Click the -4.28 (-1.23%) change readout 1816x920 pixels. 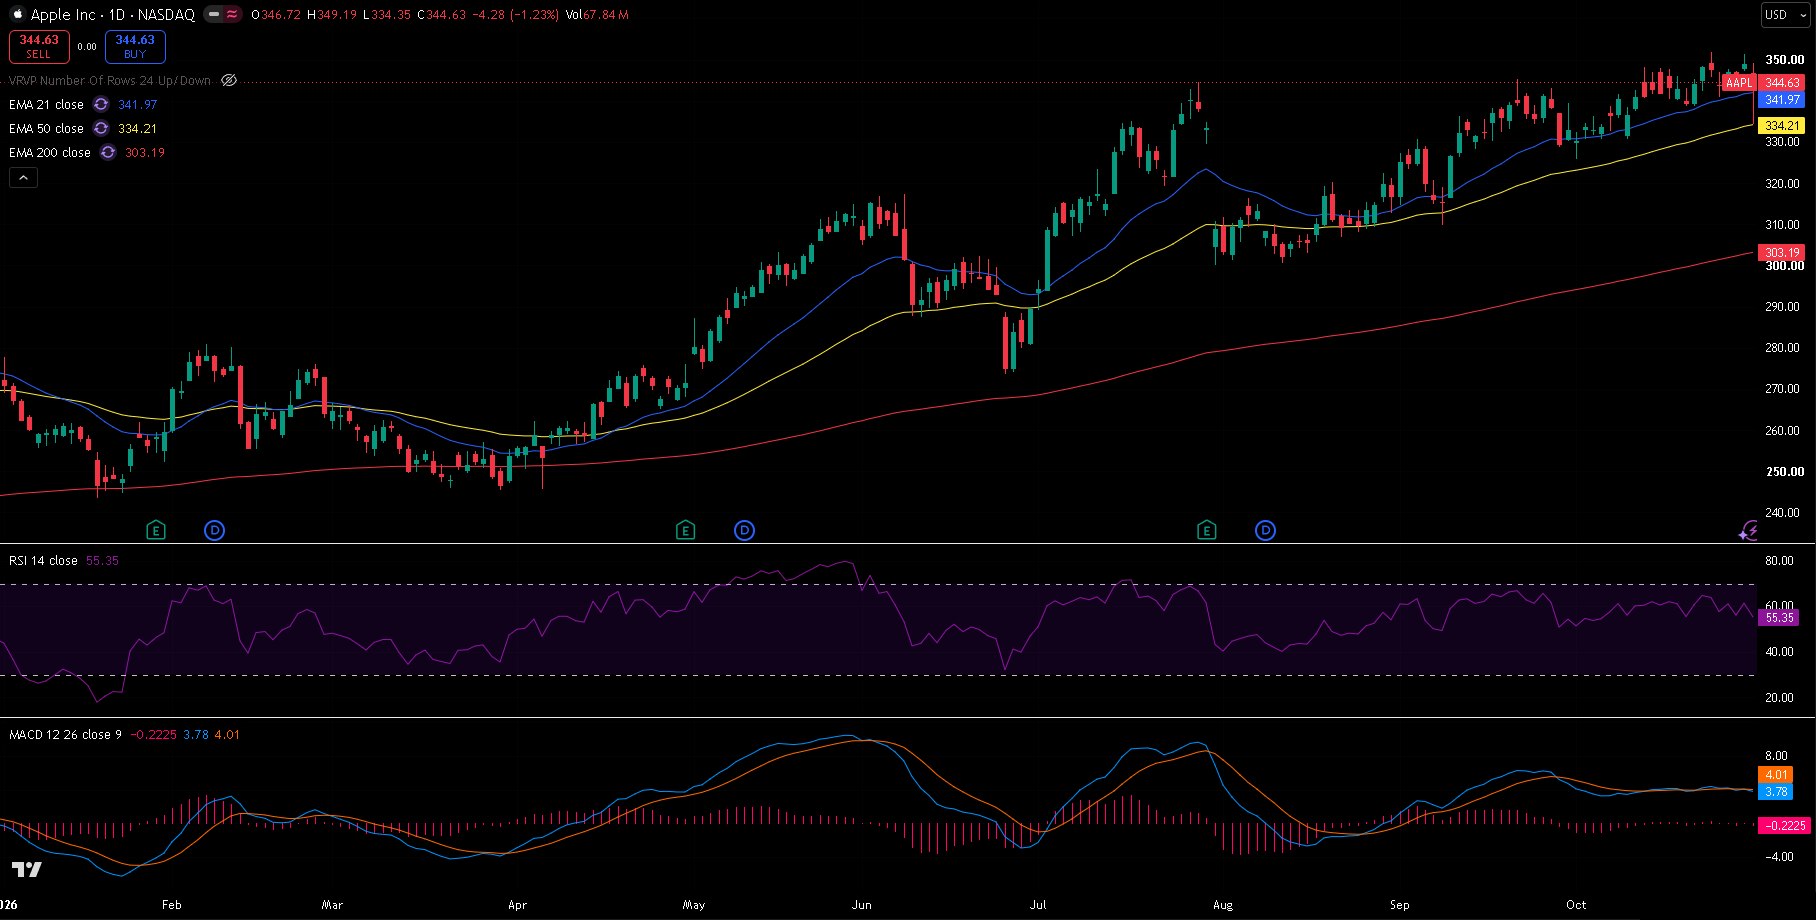(517, 15)
